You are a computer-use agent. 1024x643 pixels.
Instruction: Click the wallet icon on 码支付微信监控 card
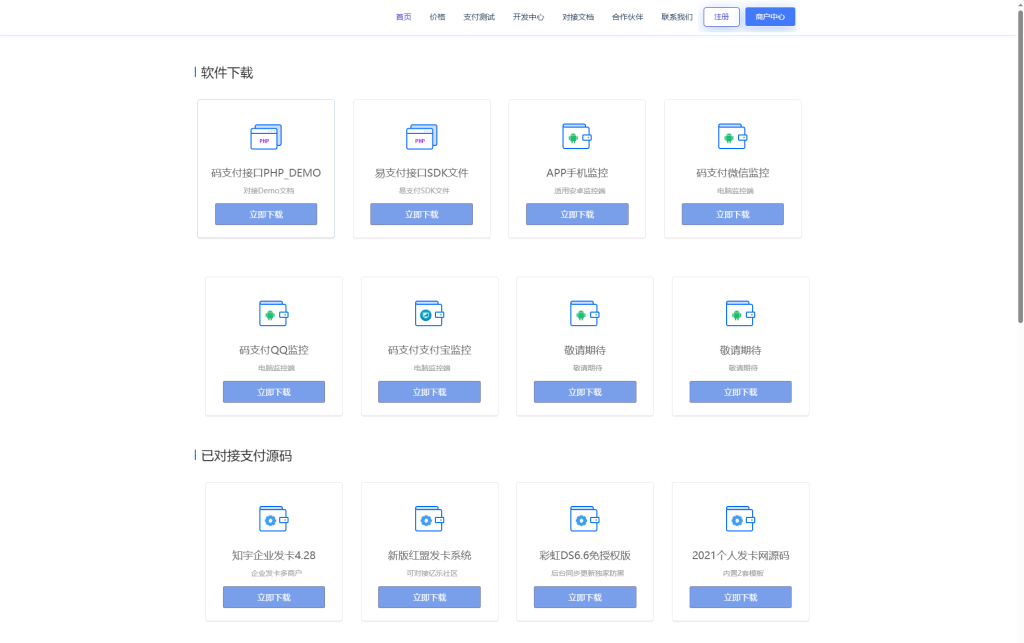coord(733,135)
